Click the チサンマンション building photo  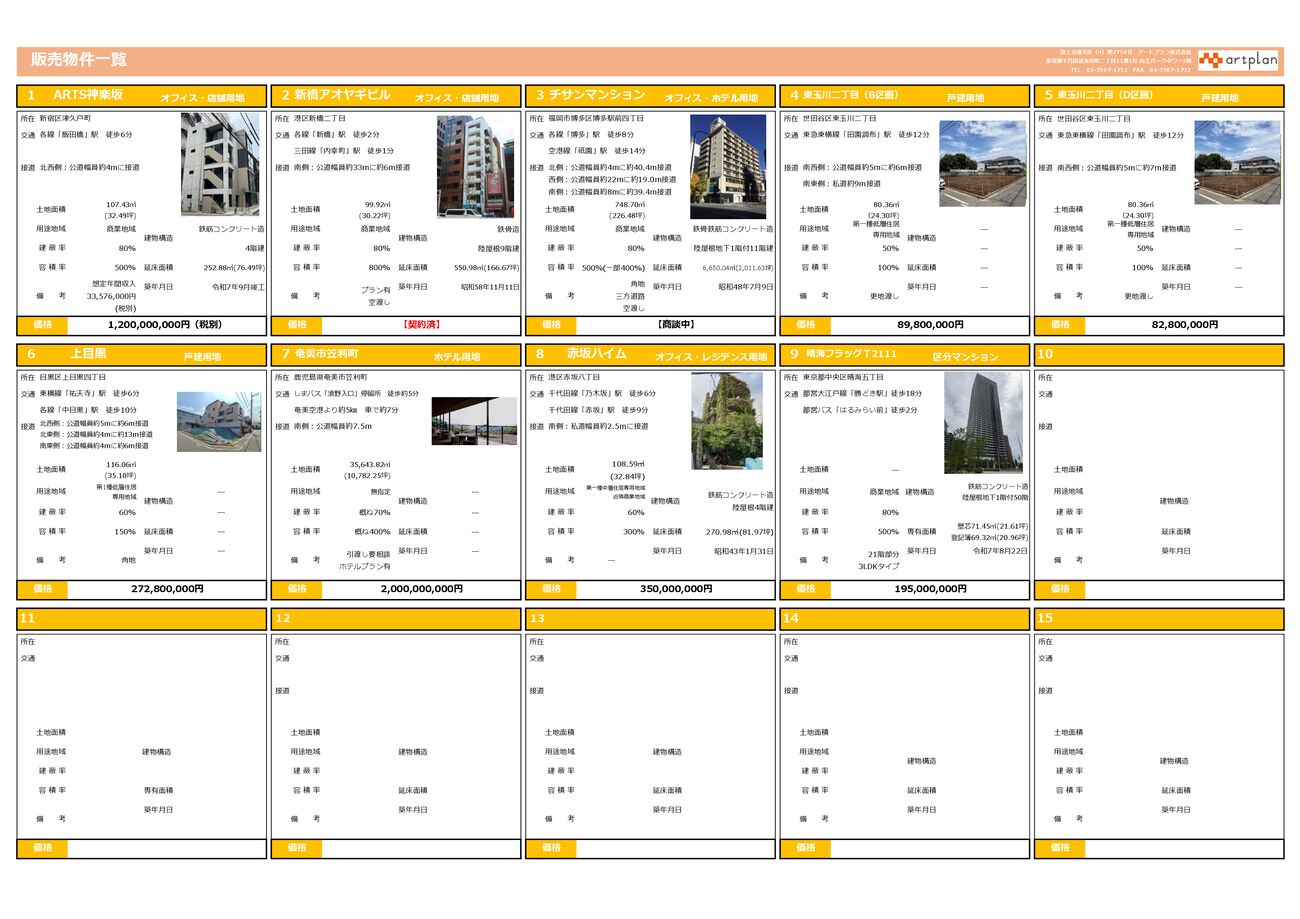coord(728,166)
